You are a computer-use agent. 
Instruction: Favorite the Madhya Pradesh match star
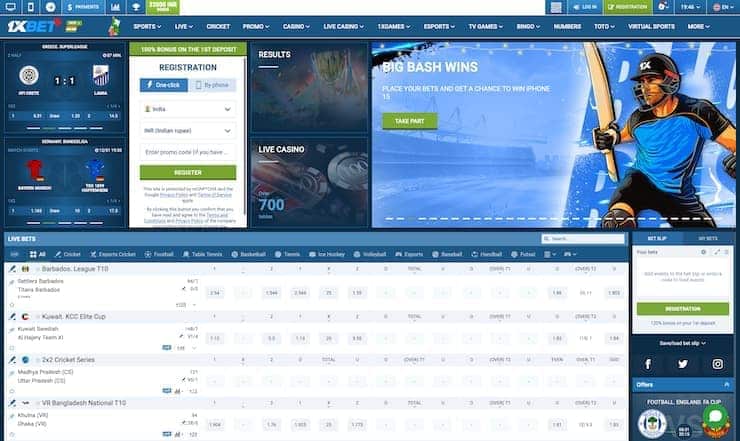12,391
